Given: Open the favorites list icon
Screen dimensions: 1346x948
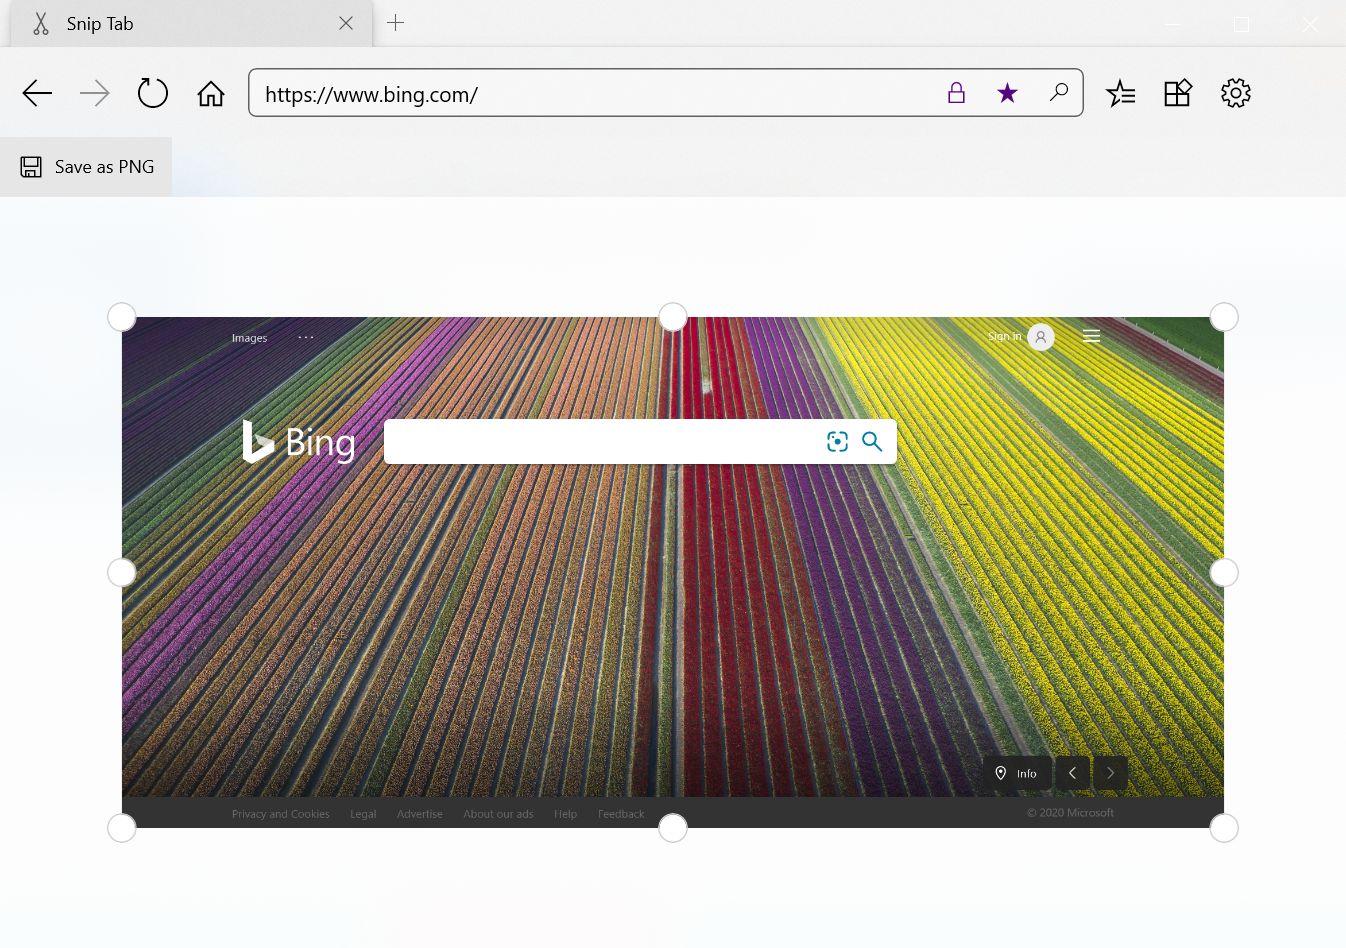Looking at the screenshot, I should [x=1120, y=94].
